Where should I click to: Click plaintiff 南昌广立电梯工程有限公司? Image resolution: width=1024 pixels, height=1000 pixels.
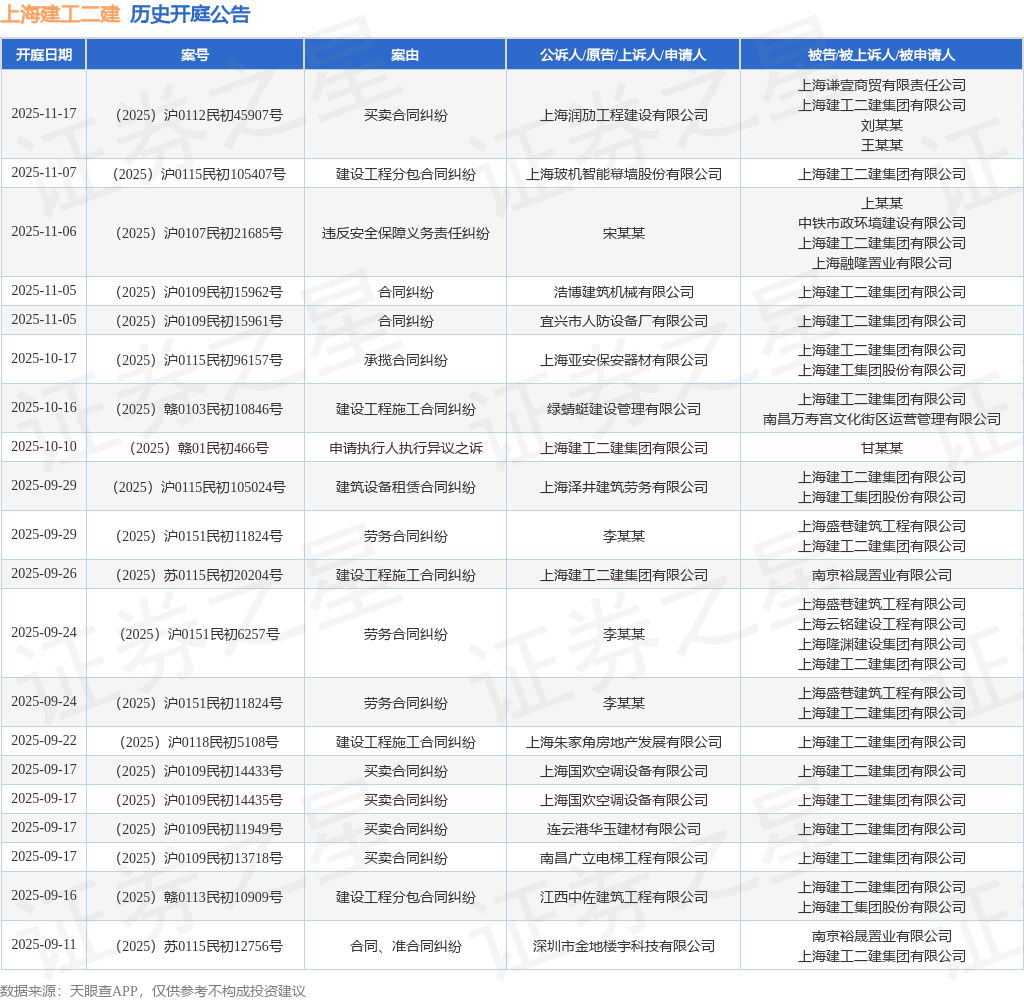point(624,858)
